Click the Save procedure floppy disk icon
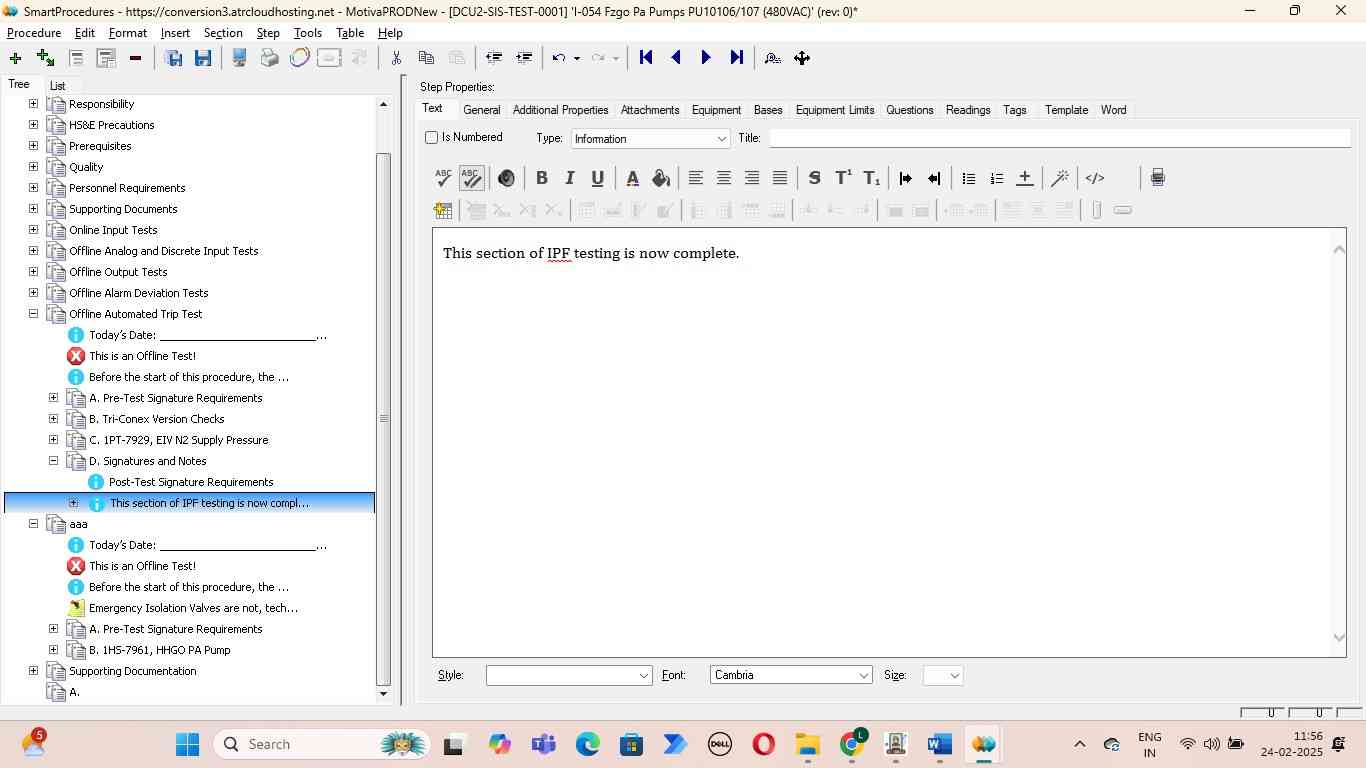This screenshot has height=768, width=1366. pyautogui.click(x=203, y=58)
